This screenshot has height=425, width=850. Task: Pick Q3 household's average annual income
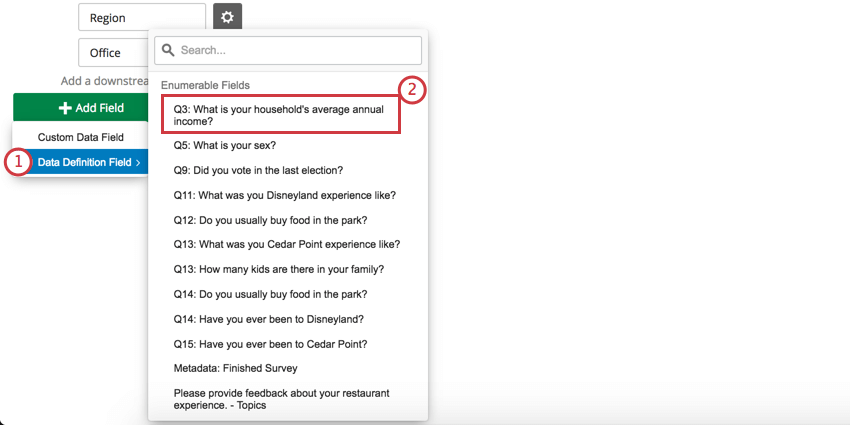pyautogui.click(x=281, y=115)
